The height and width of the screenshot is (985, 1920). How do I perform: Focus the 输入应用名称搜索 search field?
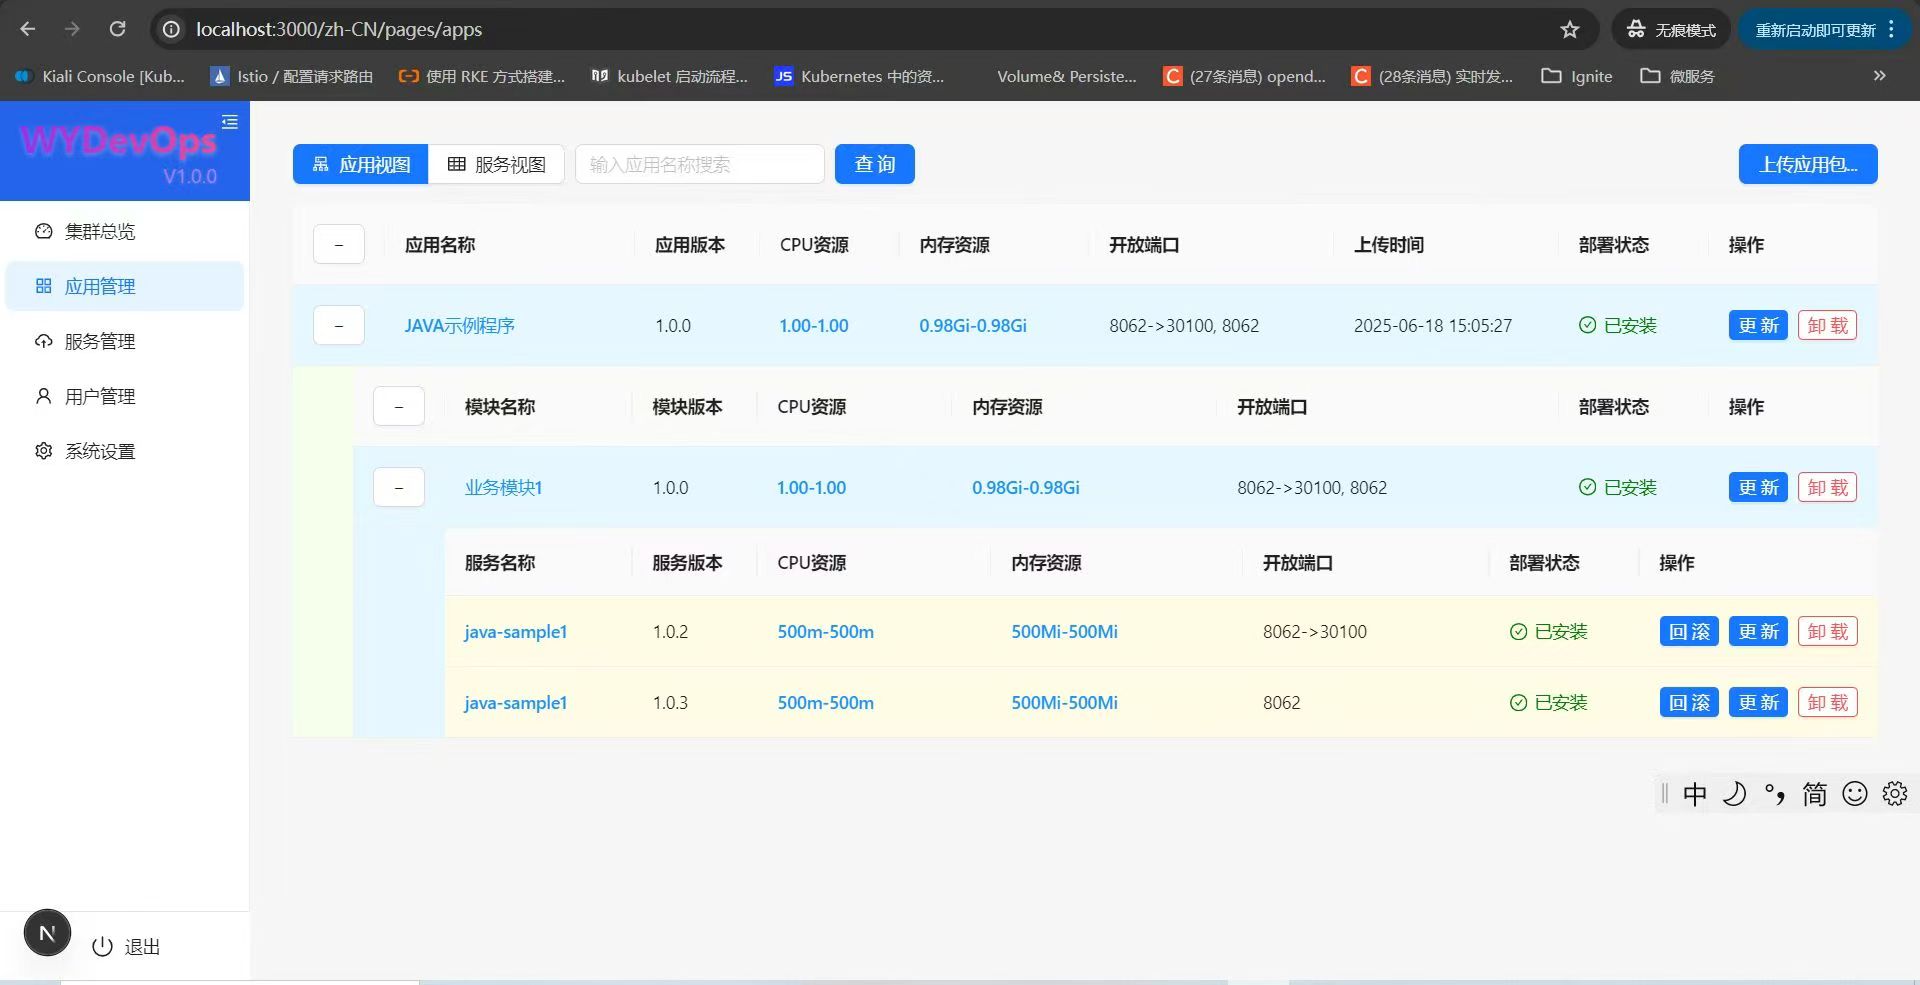(x=700, y=164)
